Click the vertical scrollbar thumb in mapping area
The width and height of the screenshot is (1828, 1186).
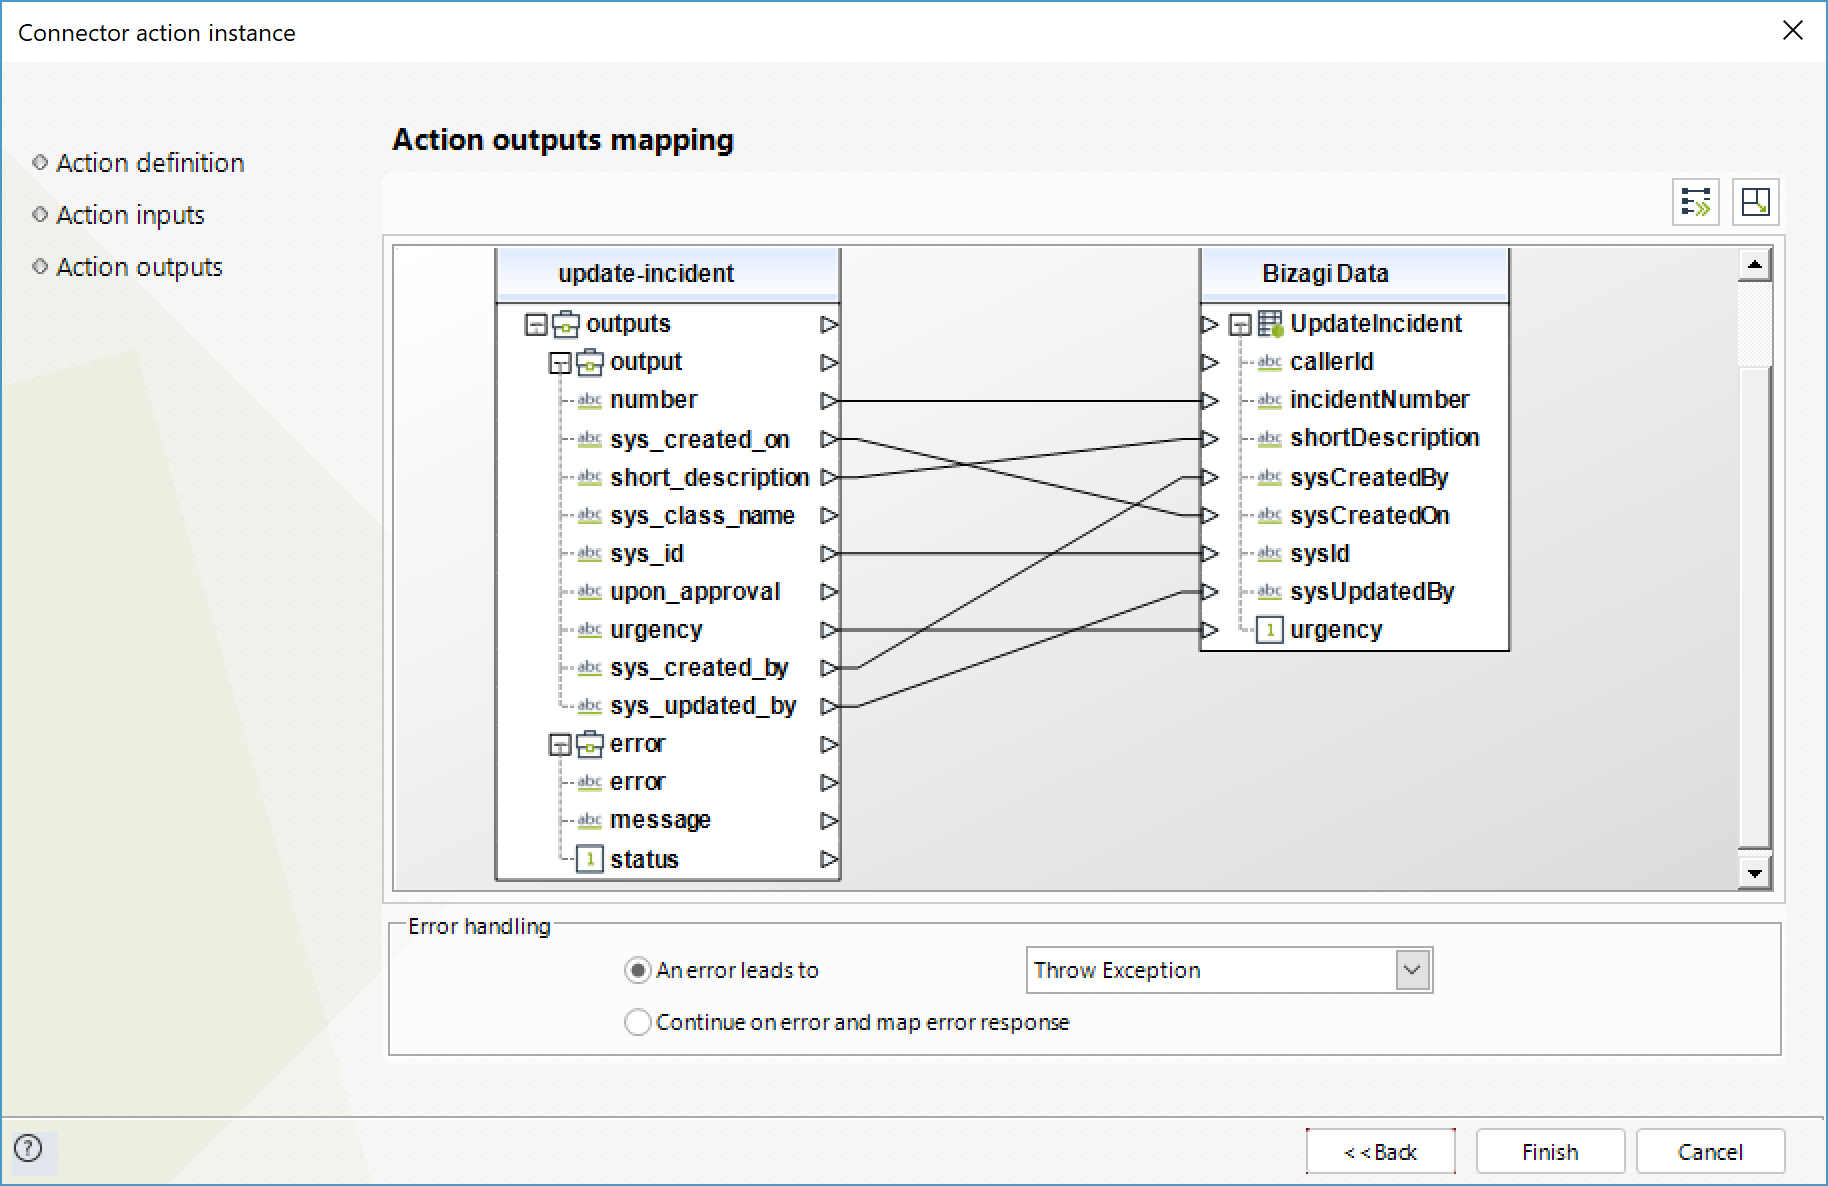click(x=1755, y=607)
